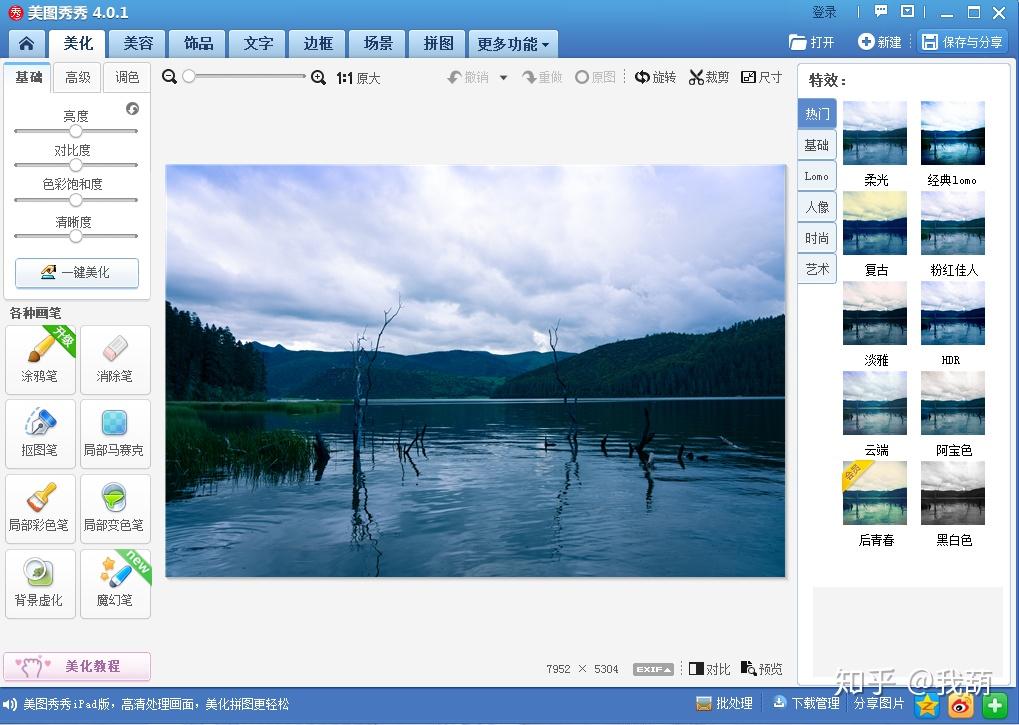
Task: Select the 热门 effects category
Action: tap(817, 114)
